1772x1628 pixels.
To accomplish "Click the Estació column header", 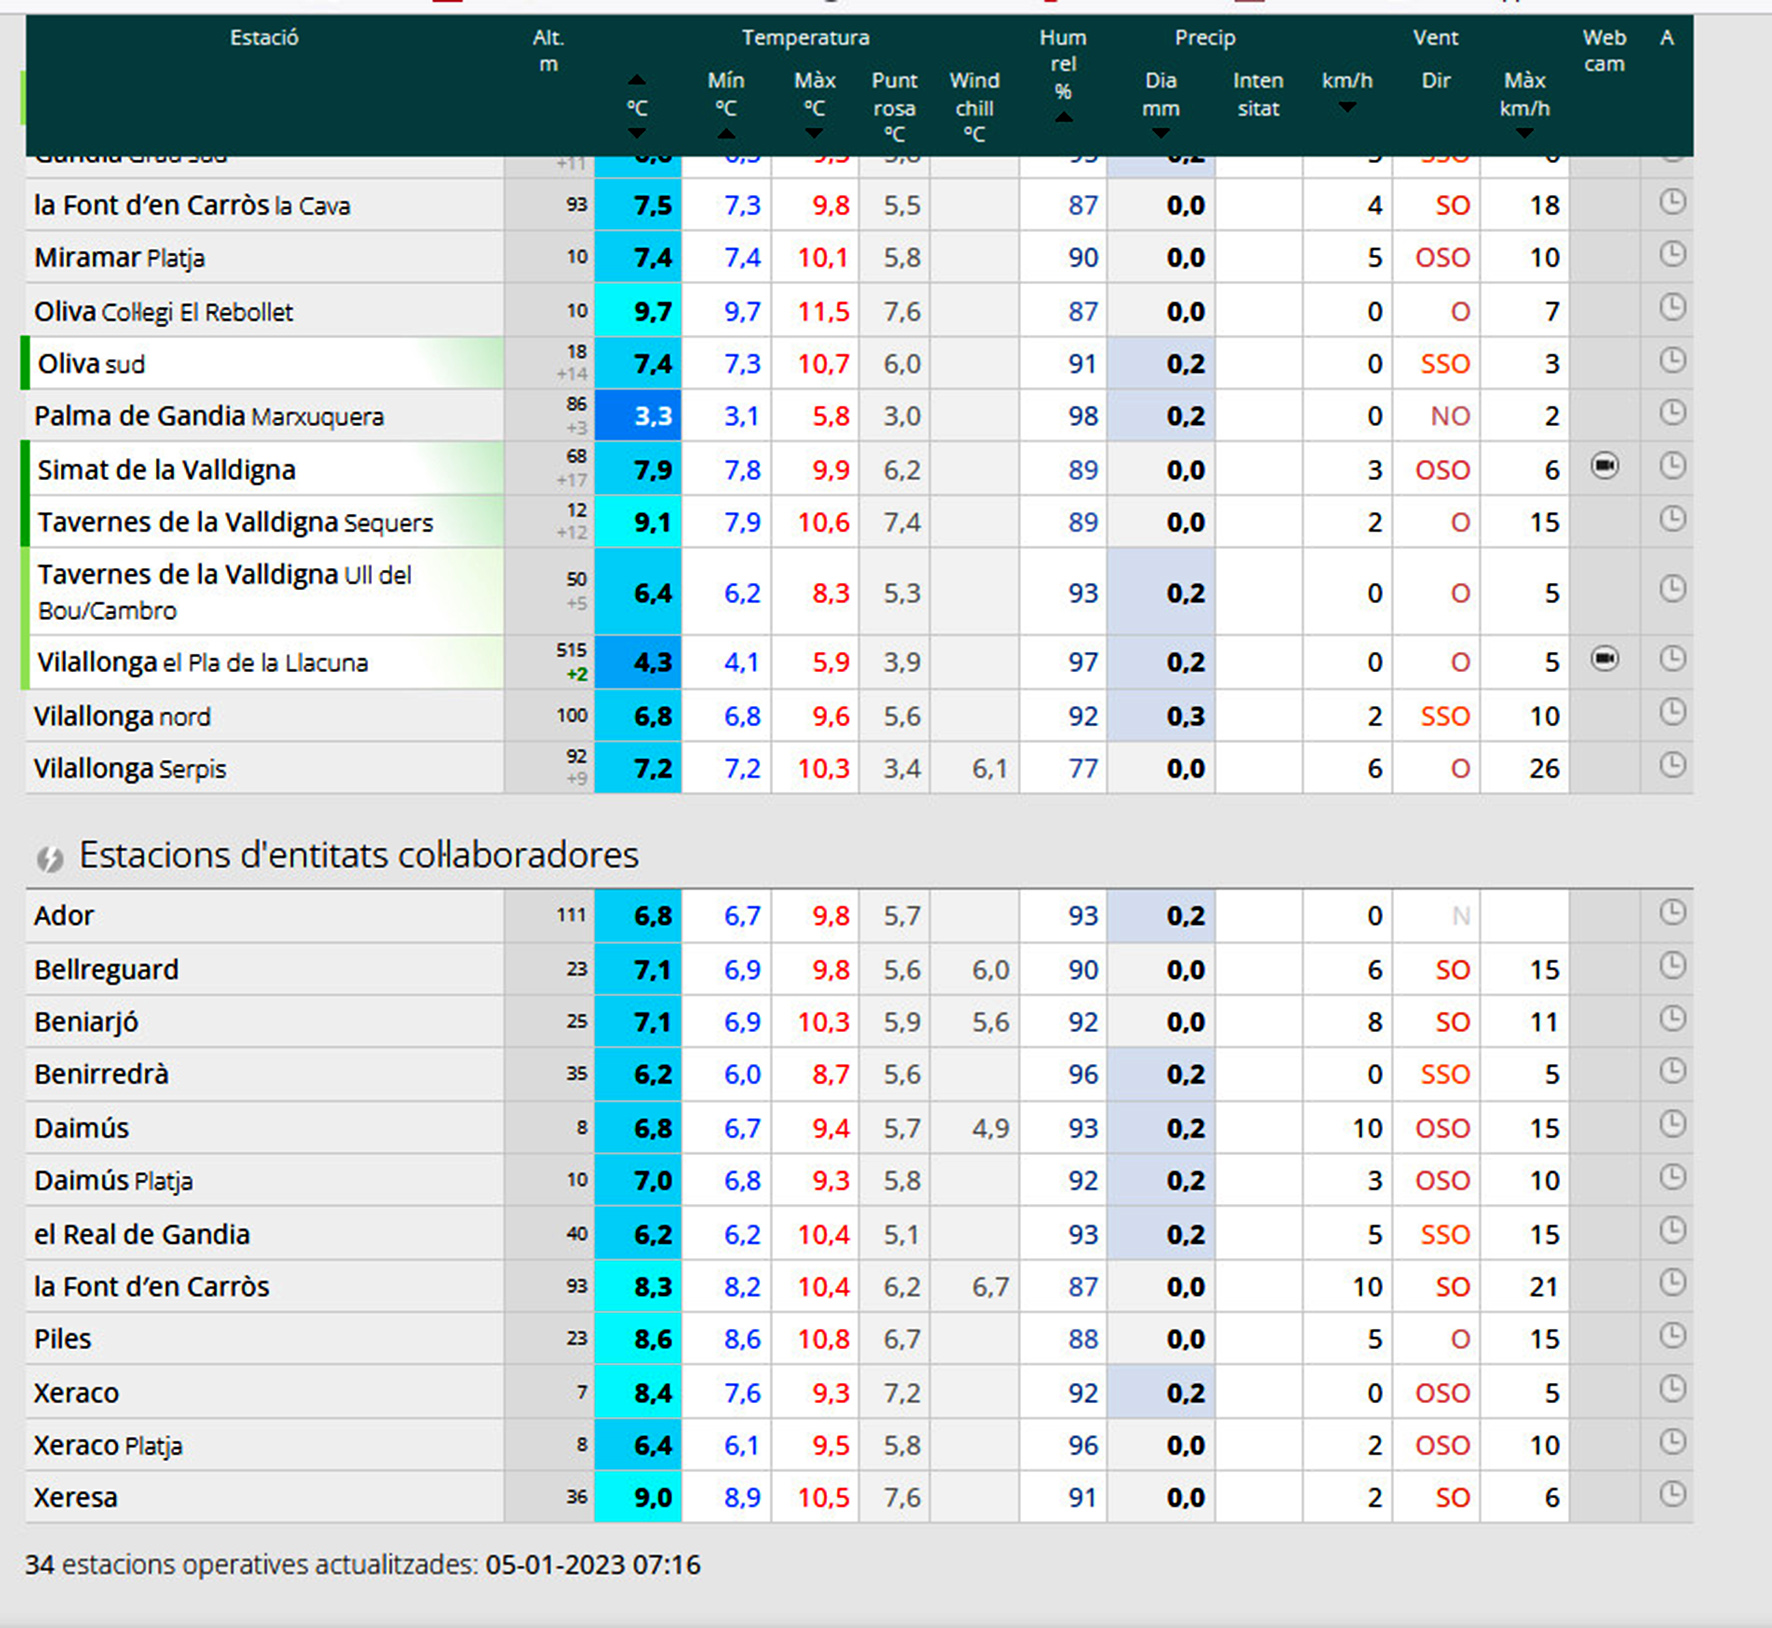I will pyautogui.click(x=264, y=38).
